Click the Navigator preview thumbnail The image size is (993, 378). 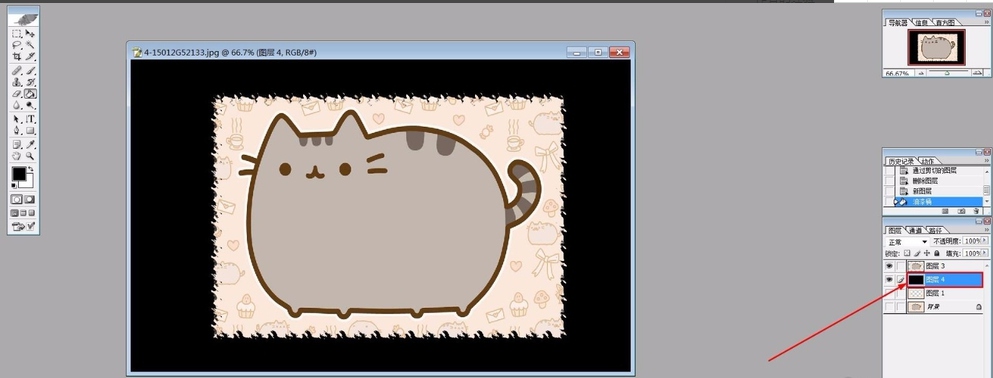click(x=936, y=47)
